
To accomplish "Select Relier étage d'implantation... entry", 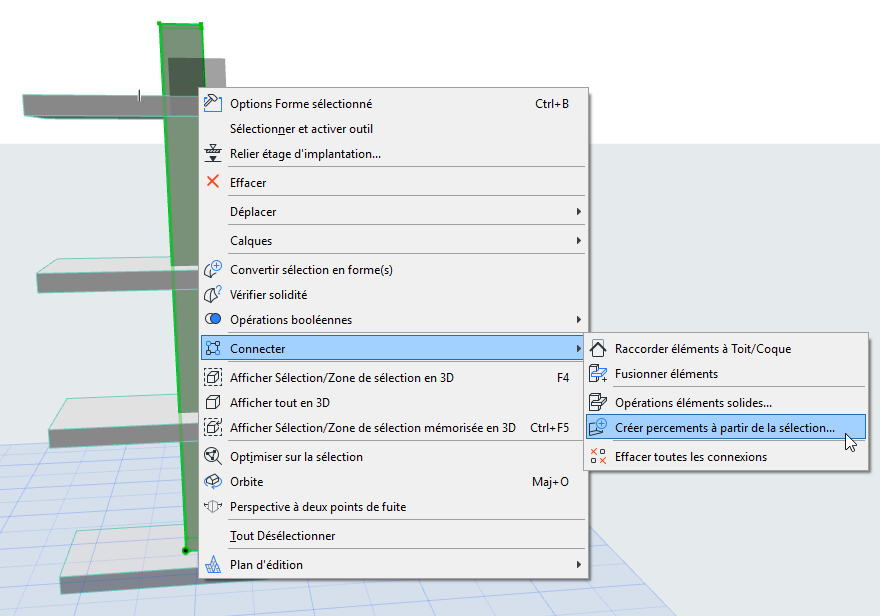I will tap(394, 154).
